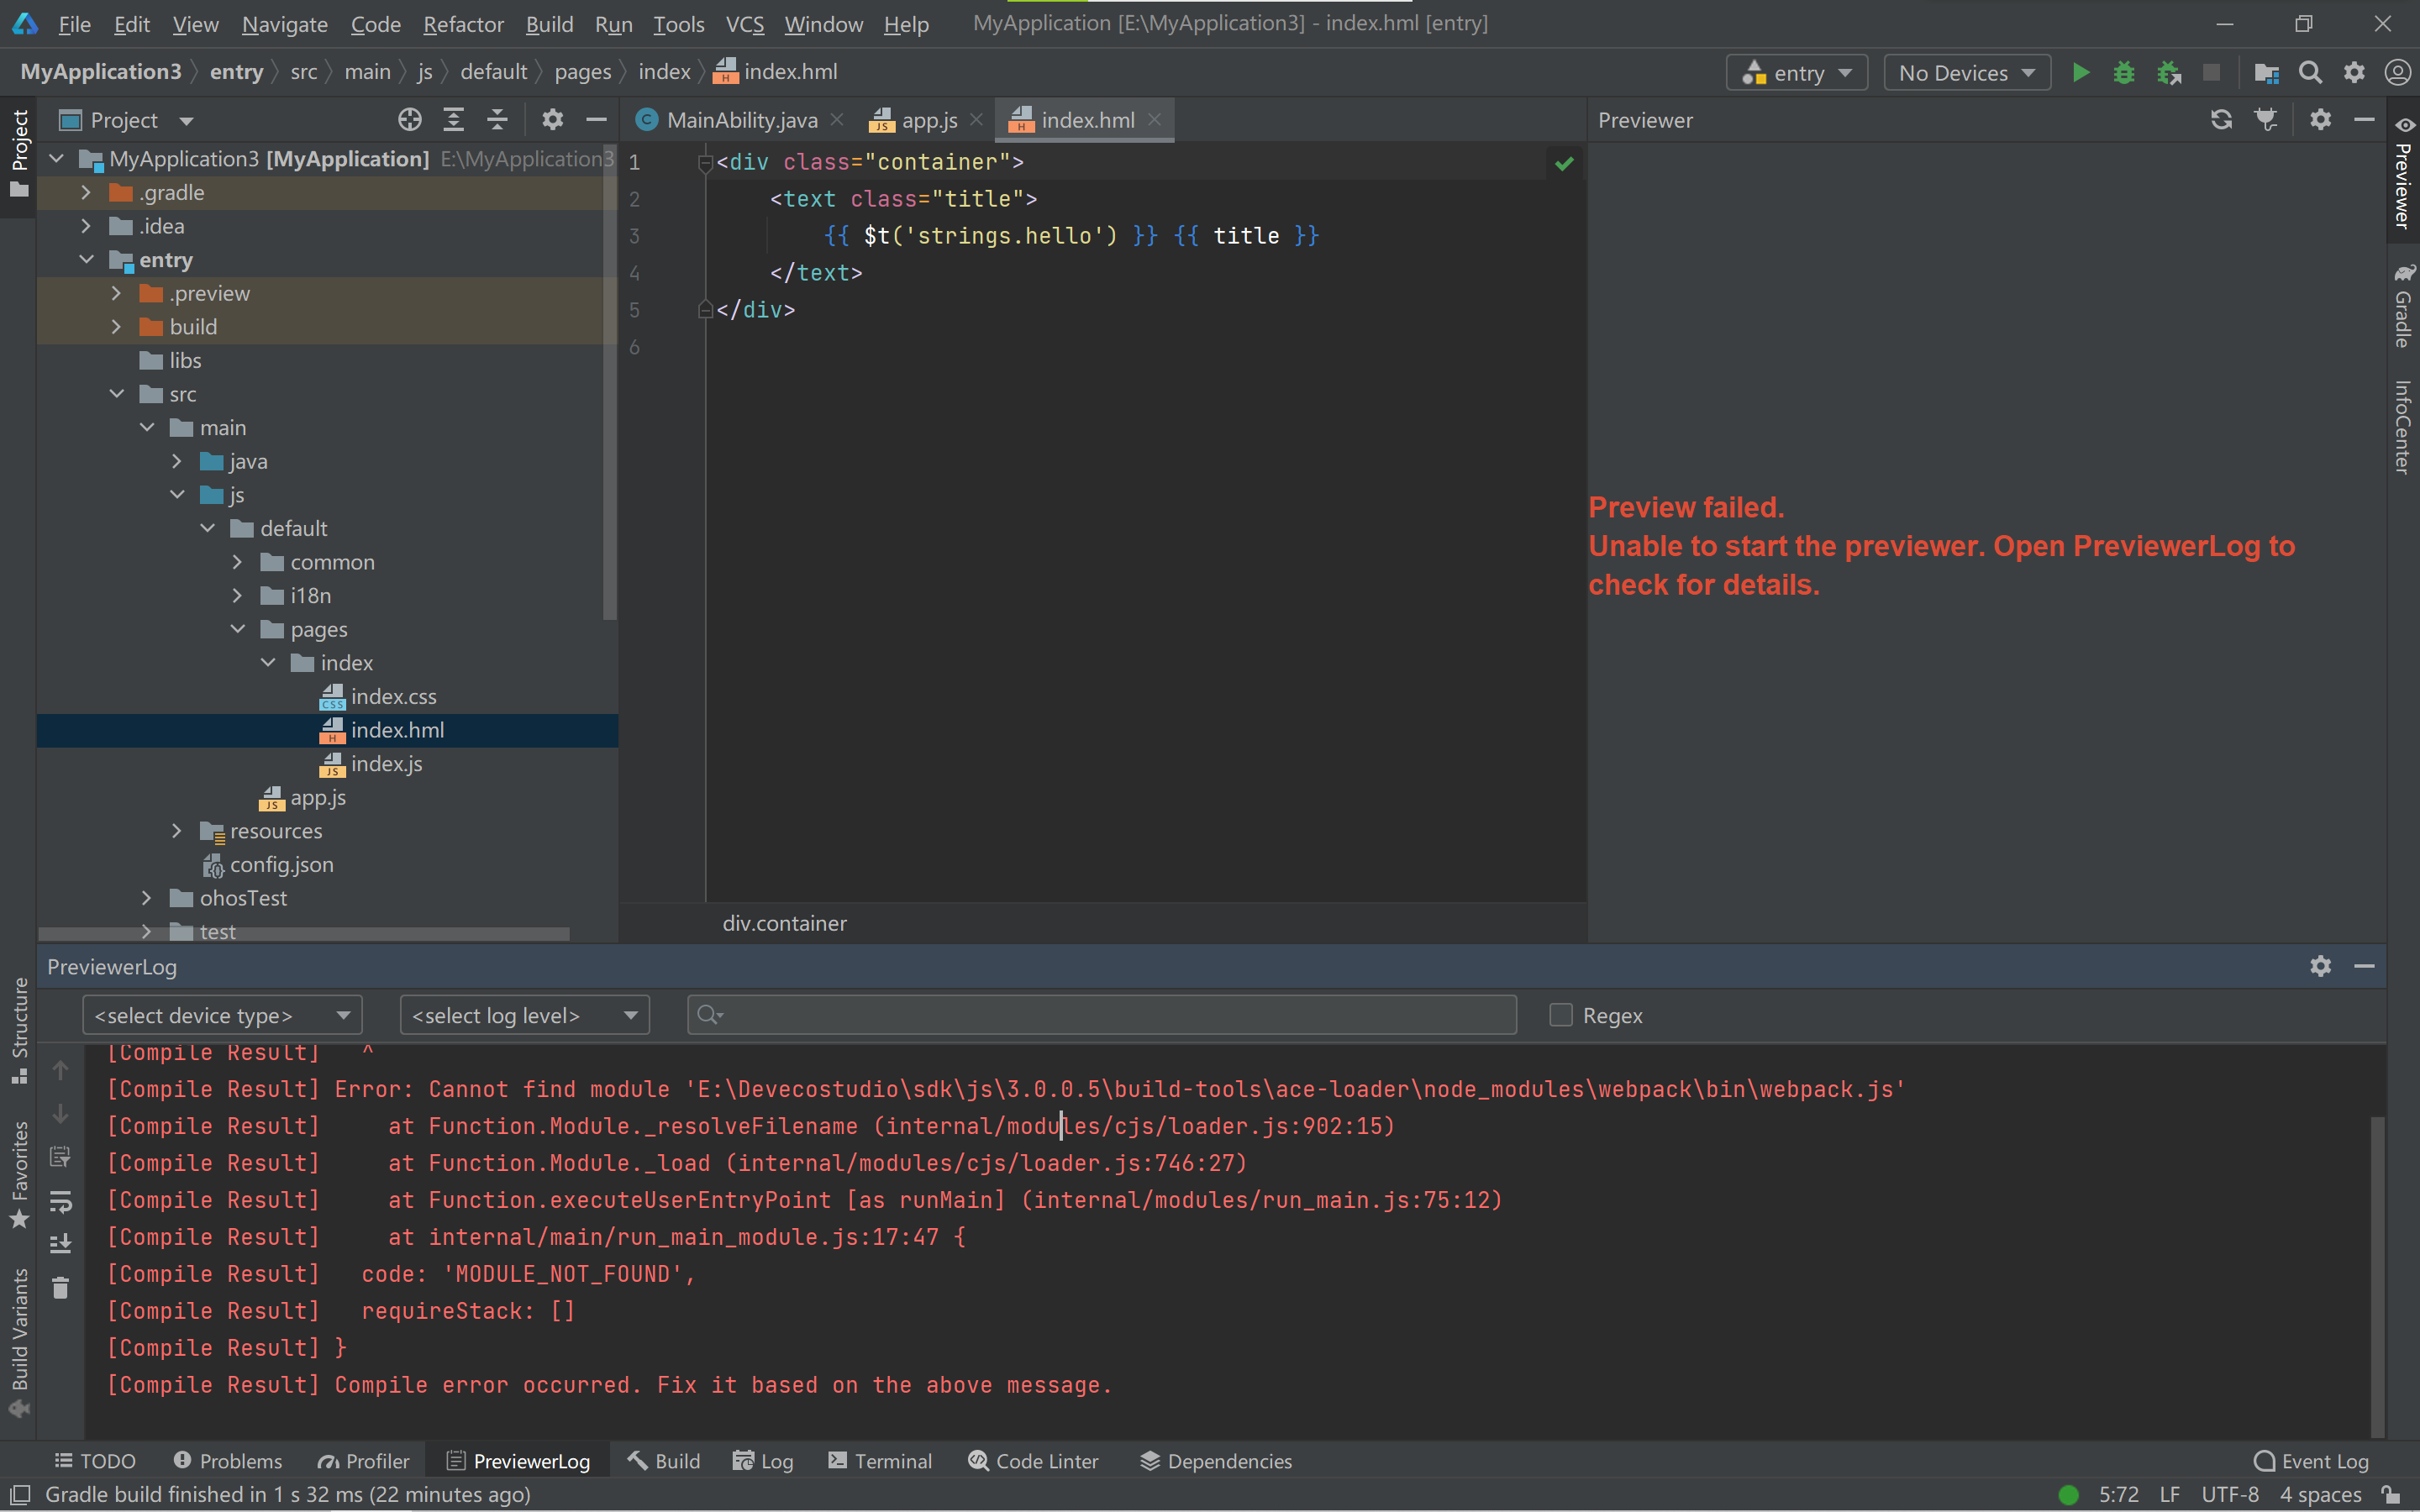Expand the resources folder

[x=177, y=831]
